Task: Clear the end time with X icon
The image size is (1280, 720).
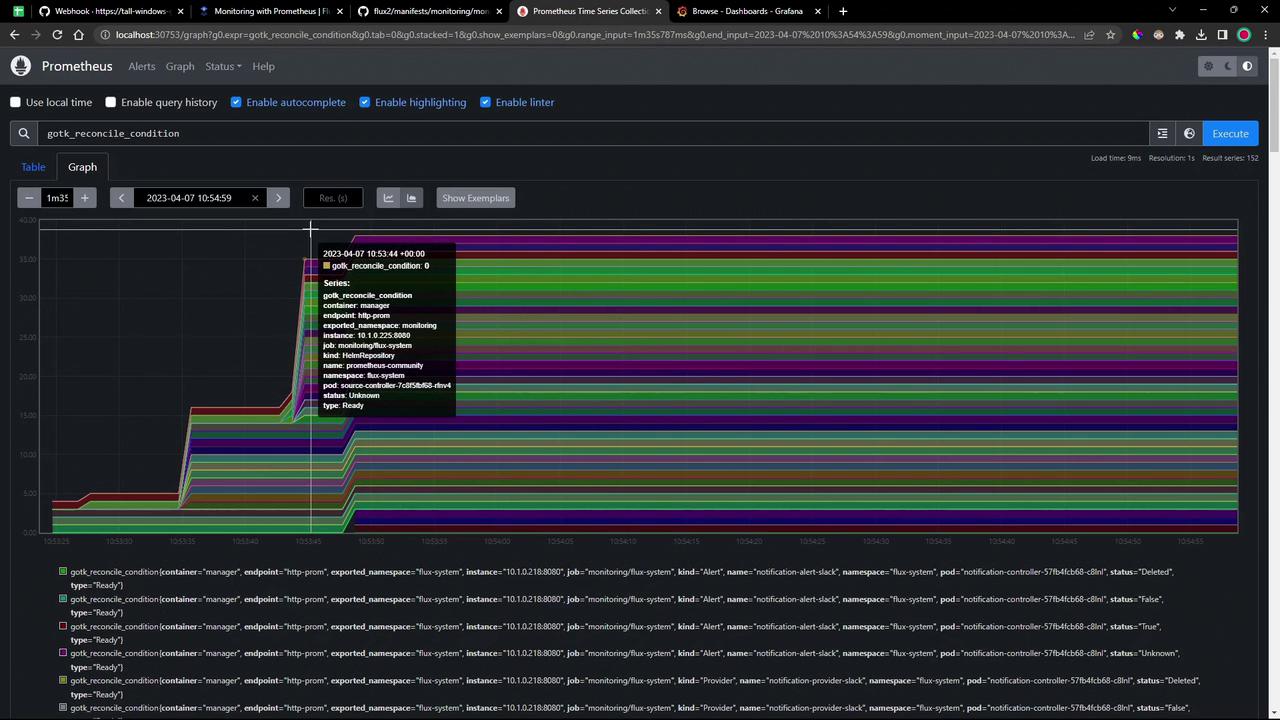Action: coord(255,198)
